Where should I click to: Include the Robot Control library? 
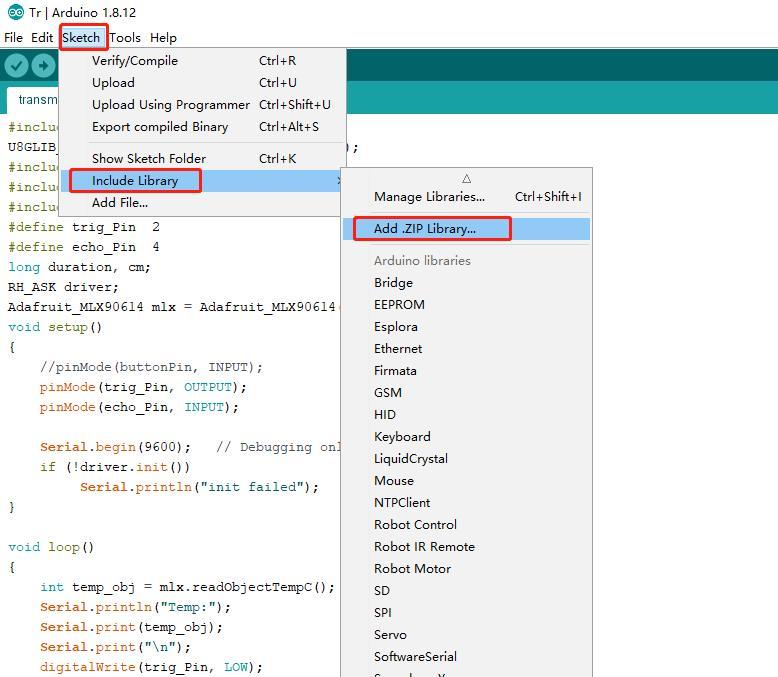tap(466, 525)
